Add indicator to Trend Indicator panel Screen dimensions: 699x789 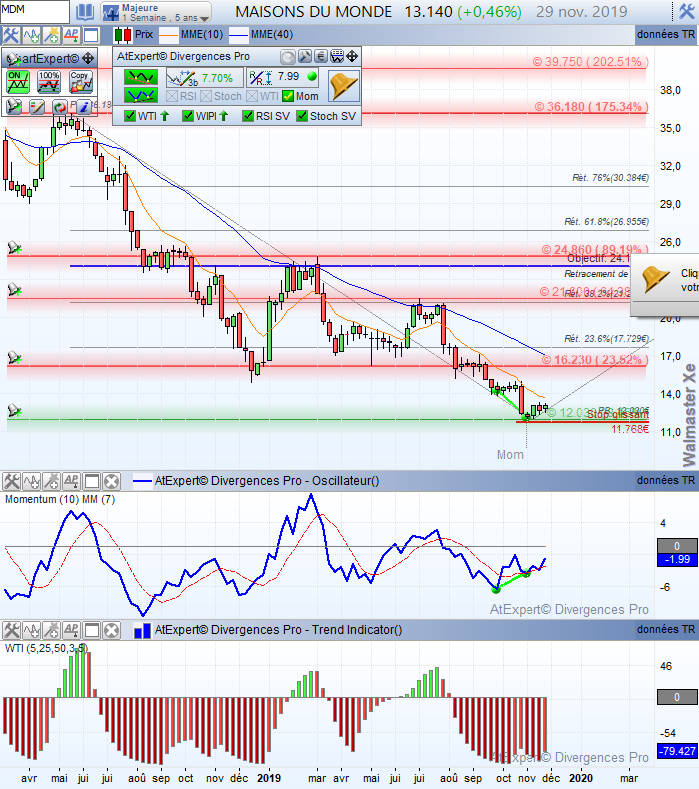tap(31, 630)
